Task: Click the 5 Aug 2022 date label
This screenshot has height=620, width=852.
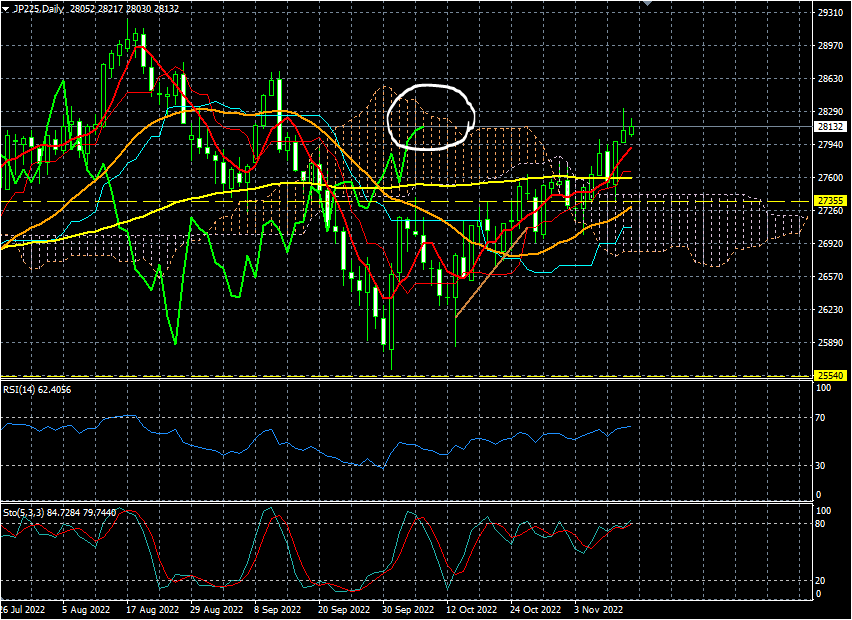Action: coord(85,610)
